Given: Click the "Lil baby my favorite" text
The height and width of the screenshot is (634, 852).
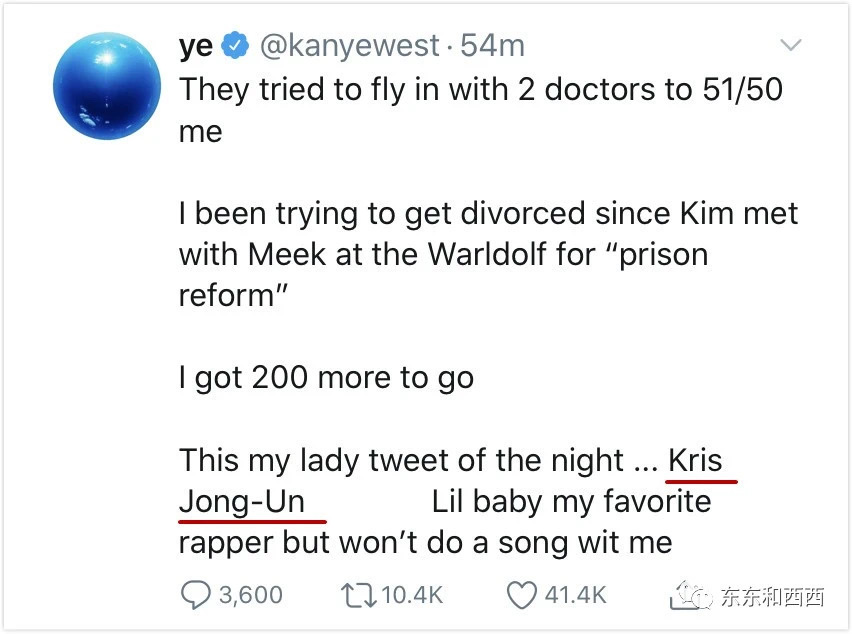Looking at the screenshot, I should pos(571,501).
